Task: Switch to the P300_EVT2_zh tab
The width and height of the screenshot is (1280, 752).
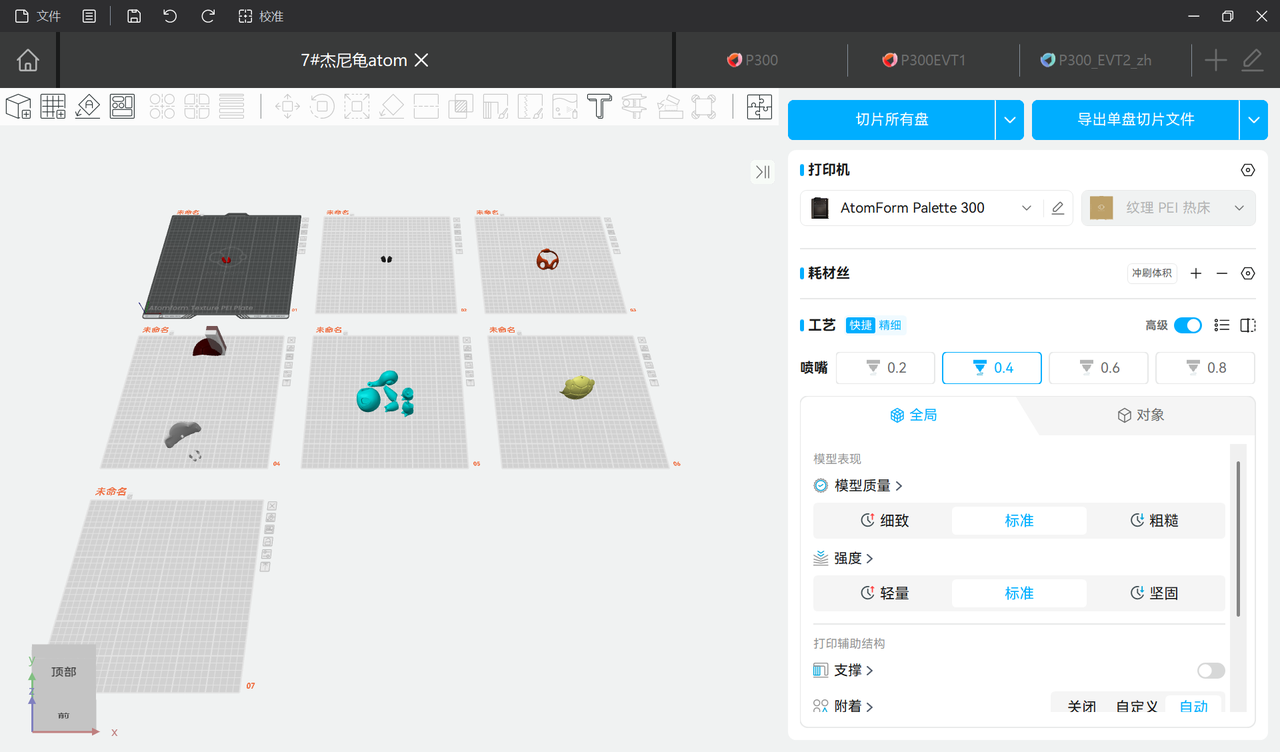Action: [1095, 60]
